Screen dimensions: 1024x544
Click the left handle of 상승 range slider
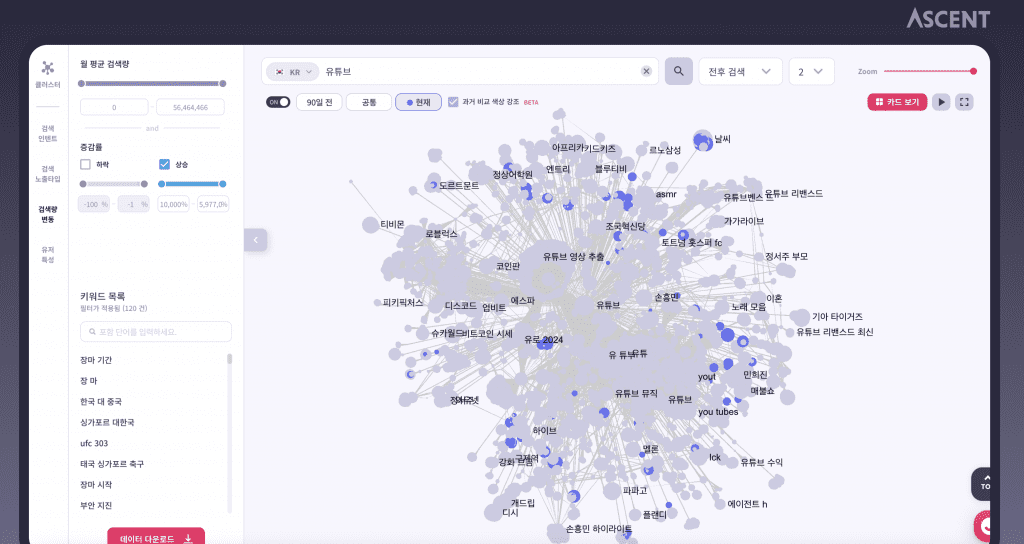pos(162,184)
